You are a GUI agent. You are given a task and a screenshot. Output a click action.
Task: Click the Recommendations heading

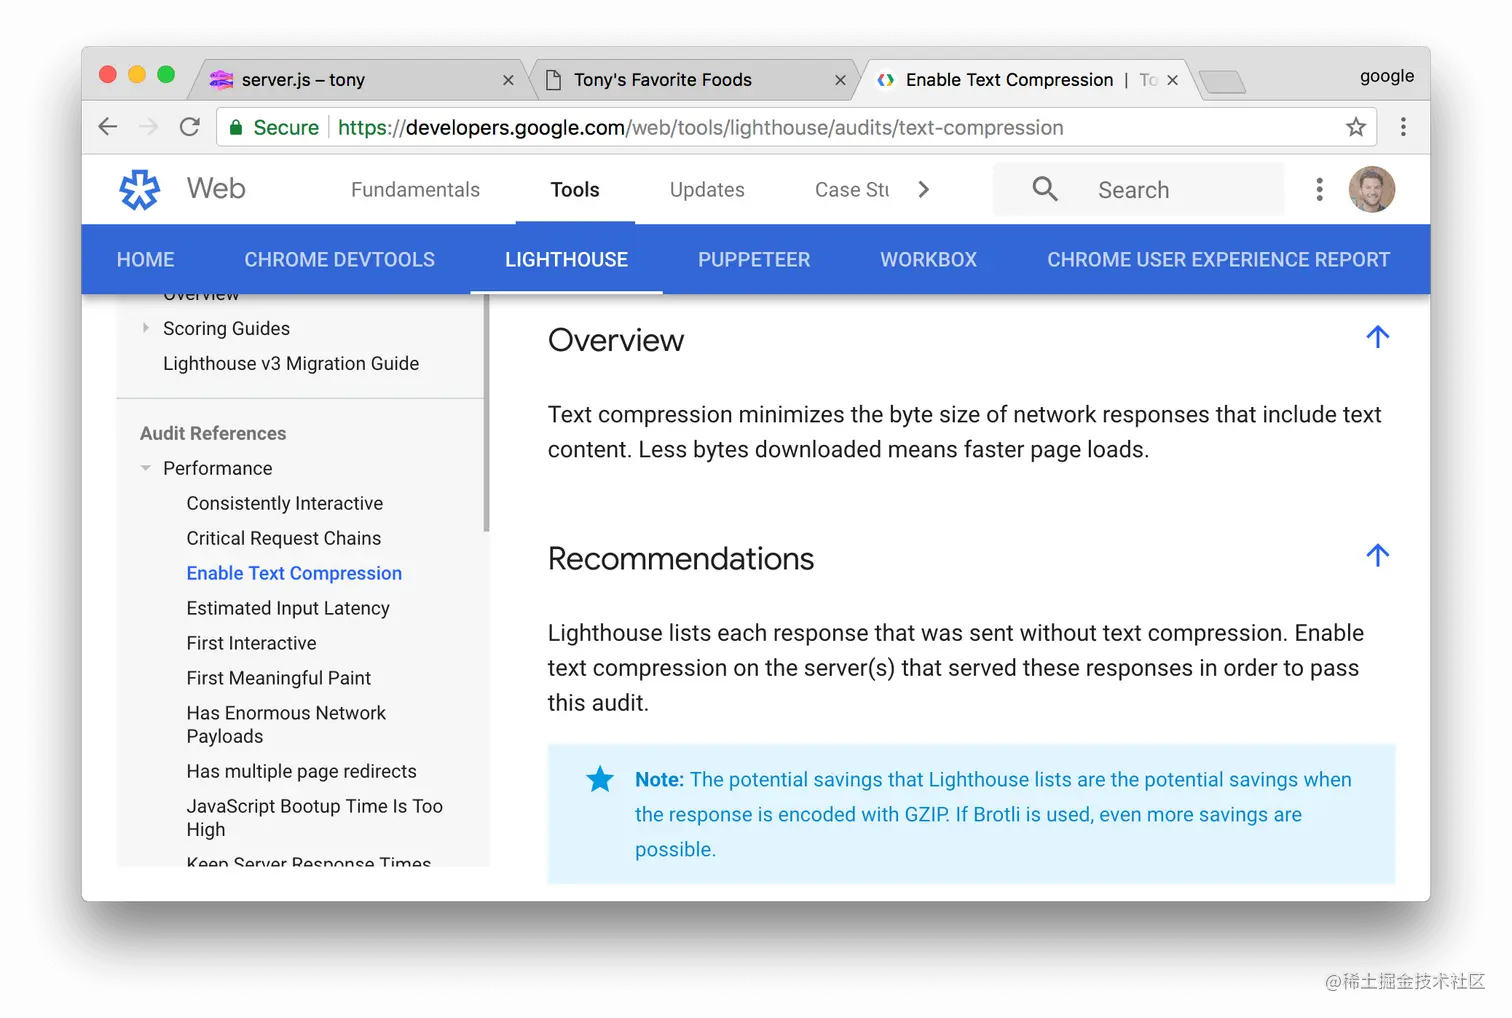tap(681, 559)
